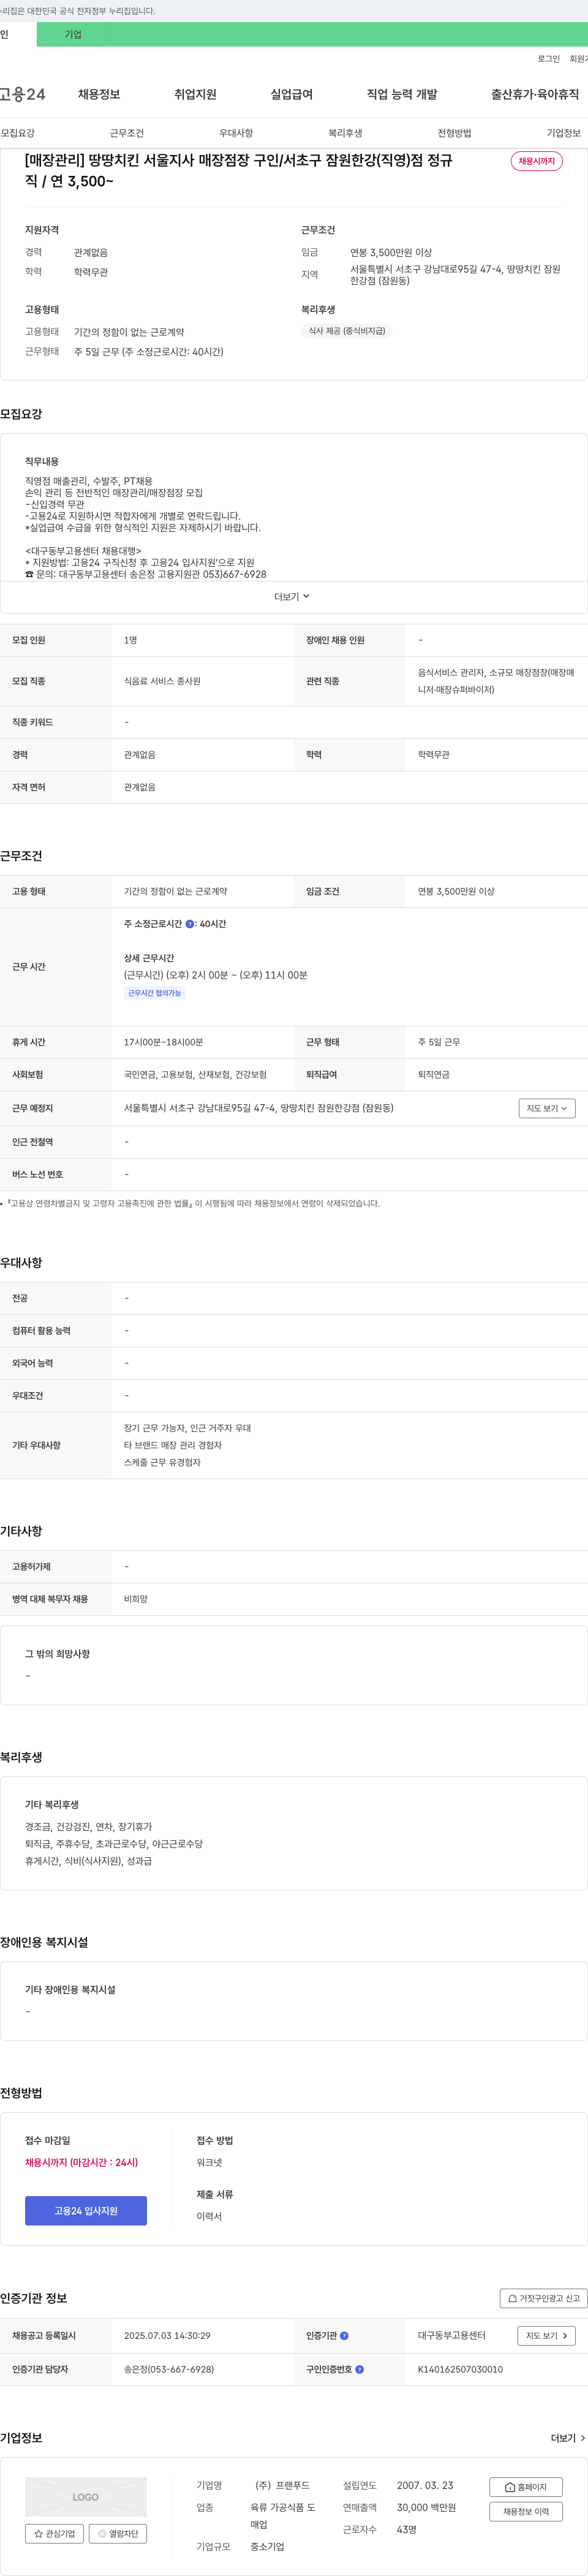
Task: Click the 근무시간 협의가능 tag
Action: tap(154, 993)
